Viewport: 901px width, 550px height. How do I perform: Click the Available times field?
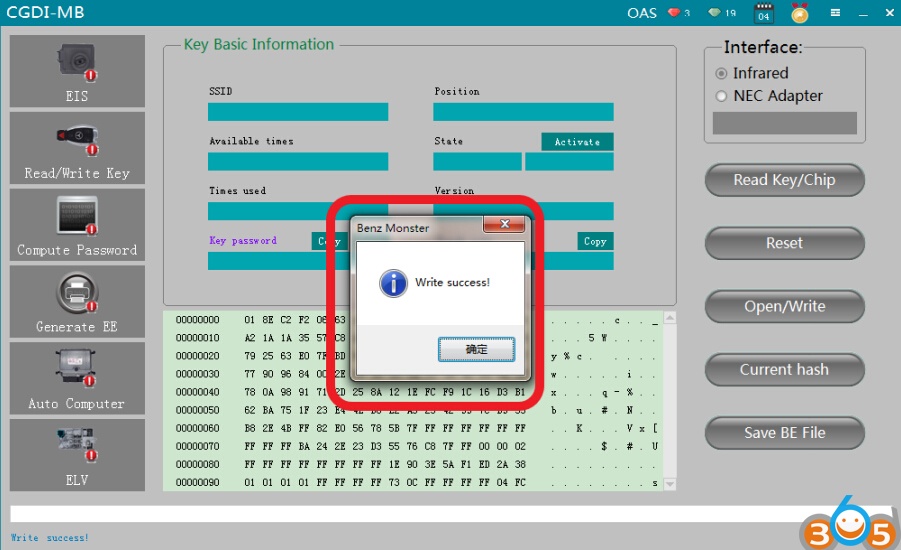[298, 161]
